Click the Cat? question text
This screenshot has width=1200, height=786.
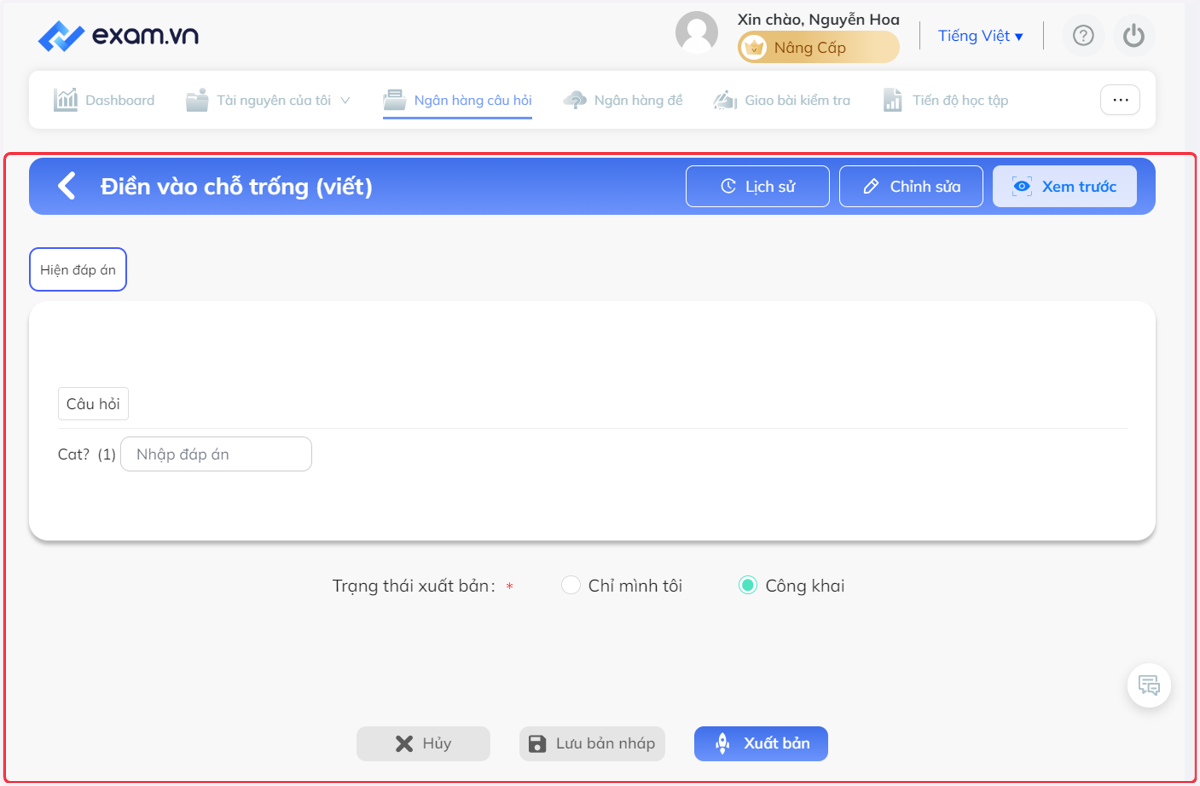[x=74, y=454]
